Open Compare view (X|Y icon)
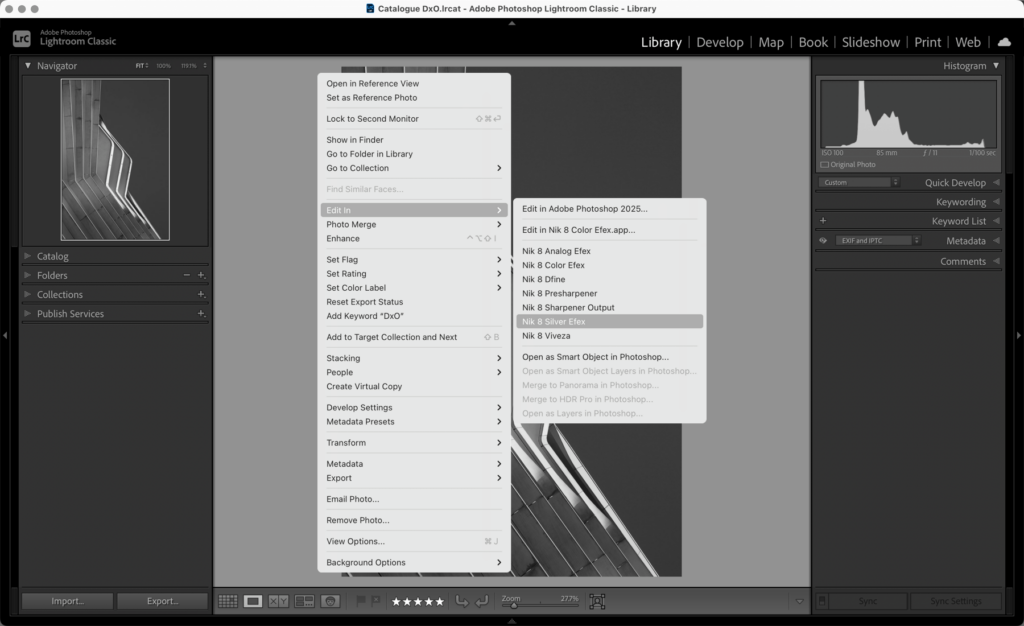 pyautogui.click(x=278, y=601)
